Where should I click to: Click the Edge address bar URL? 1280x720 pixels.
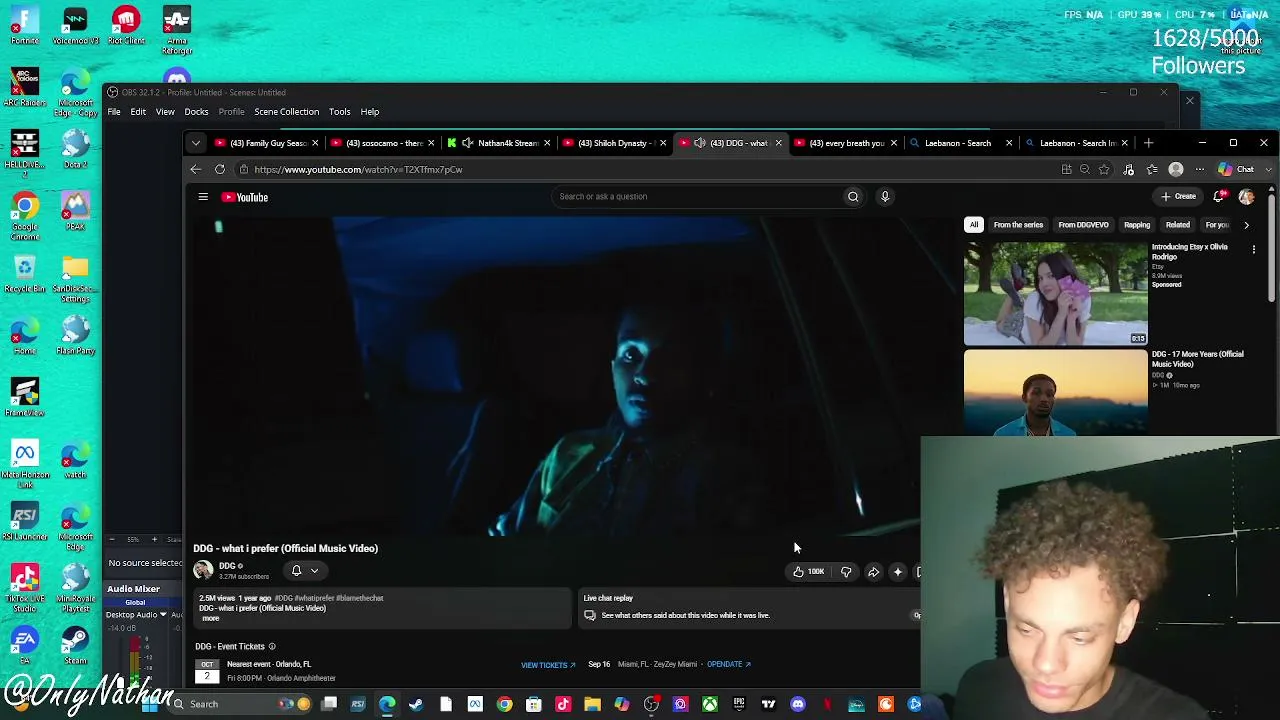pyautogui.click(x=358, y=170)
